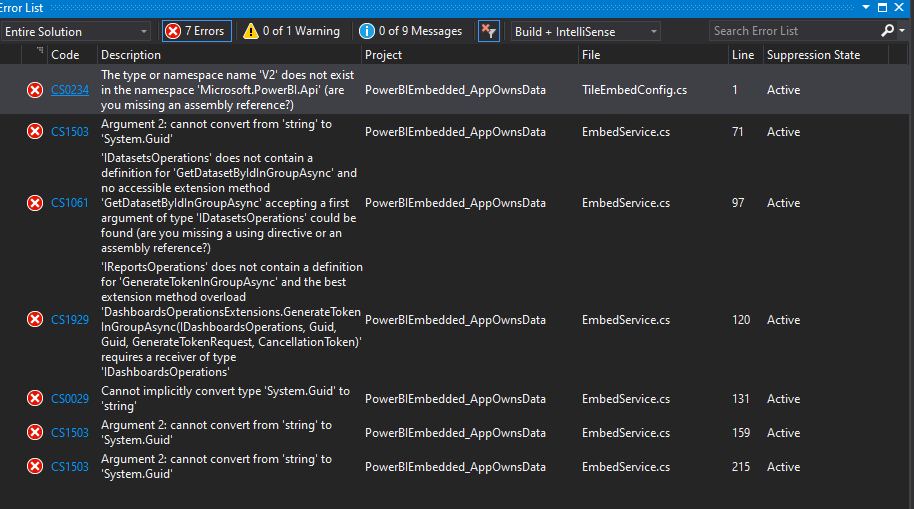
Task: Toggle the 7 Errors filter button
Action: 196,31
